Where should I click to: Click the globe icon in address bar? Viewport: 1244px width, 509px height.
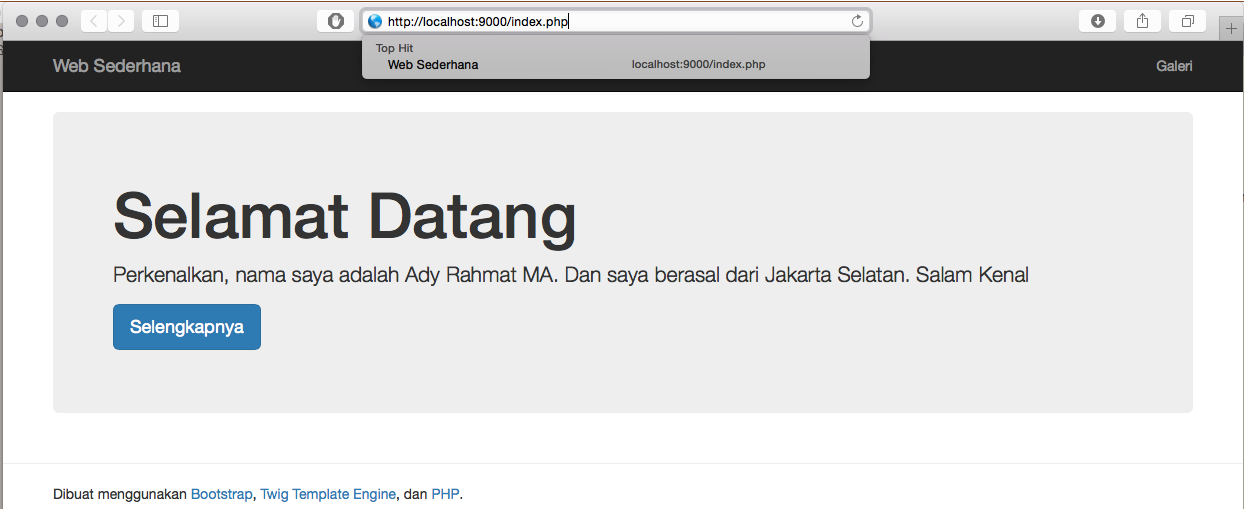(x=375, y=21)
